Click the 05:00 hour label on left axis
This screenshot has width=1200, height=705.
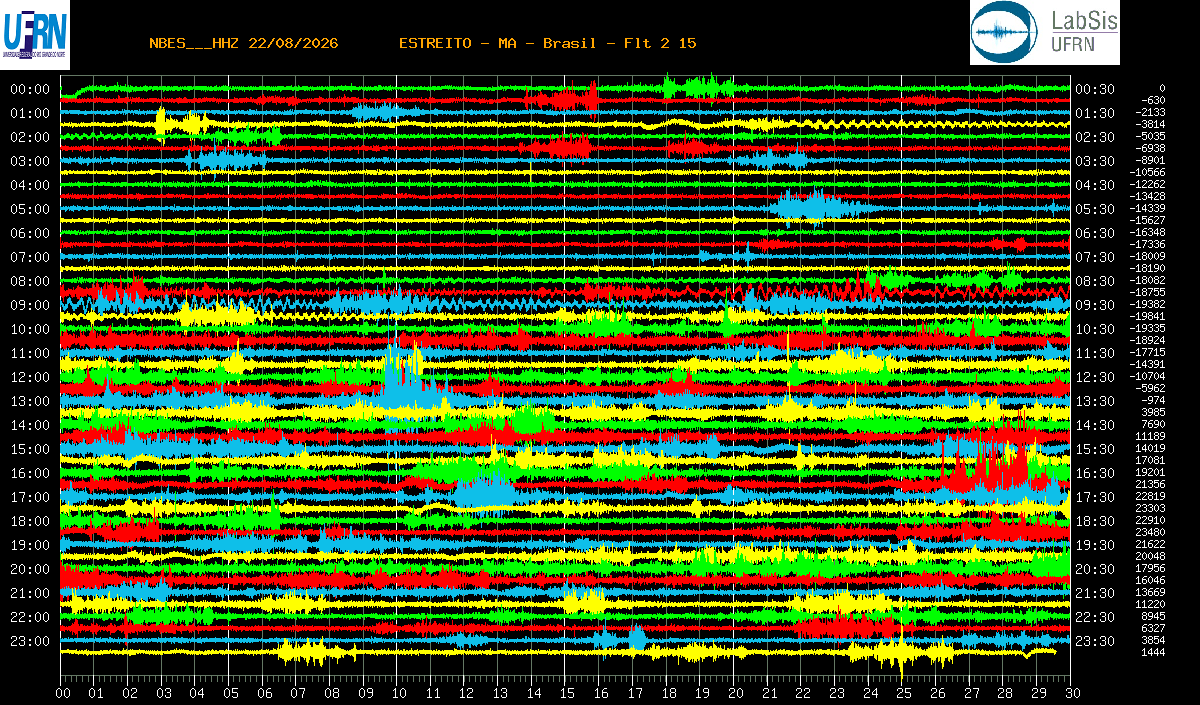point(30,209)
